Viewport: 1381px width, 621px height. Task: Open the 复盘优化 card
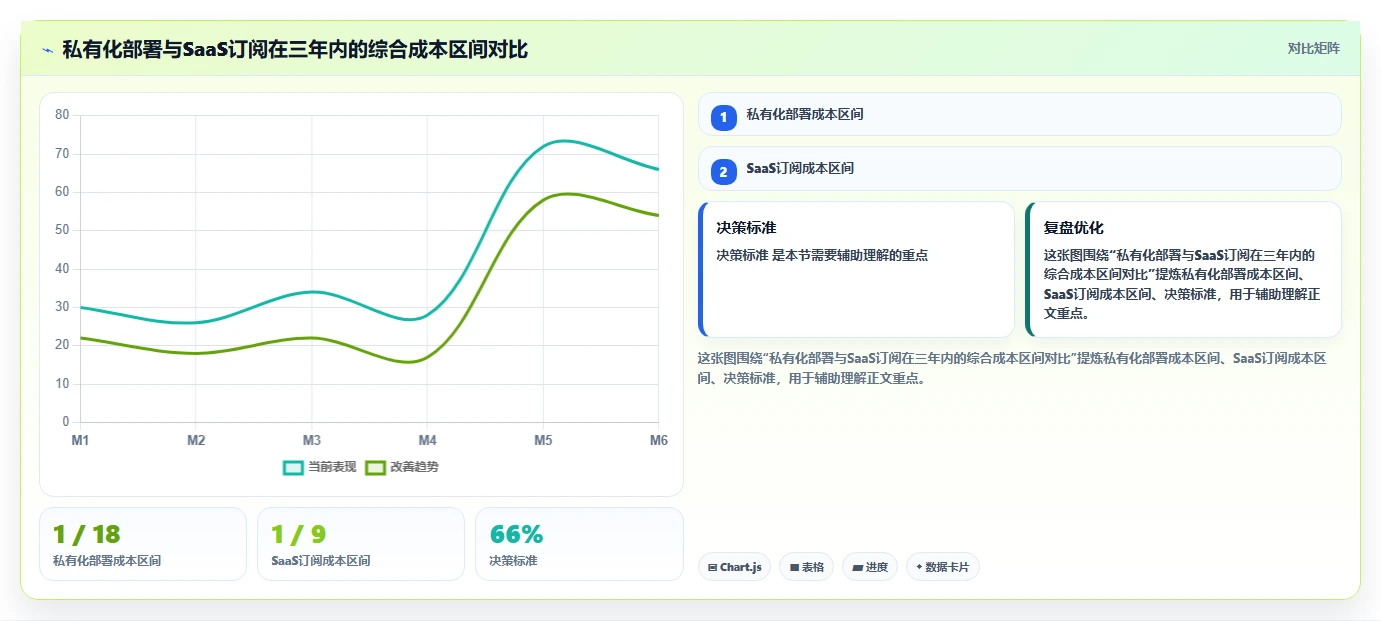click(1183, 269)
